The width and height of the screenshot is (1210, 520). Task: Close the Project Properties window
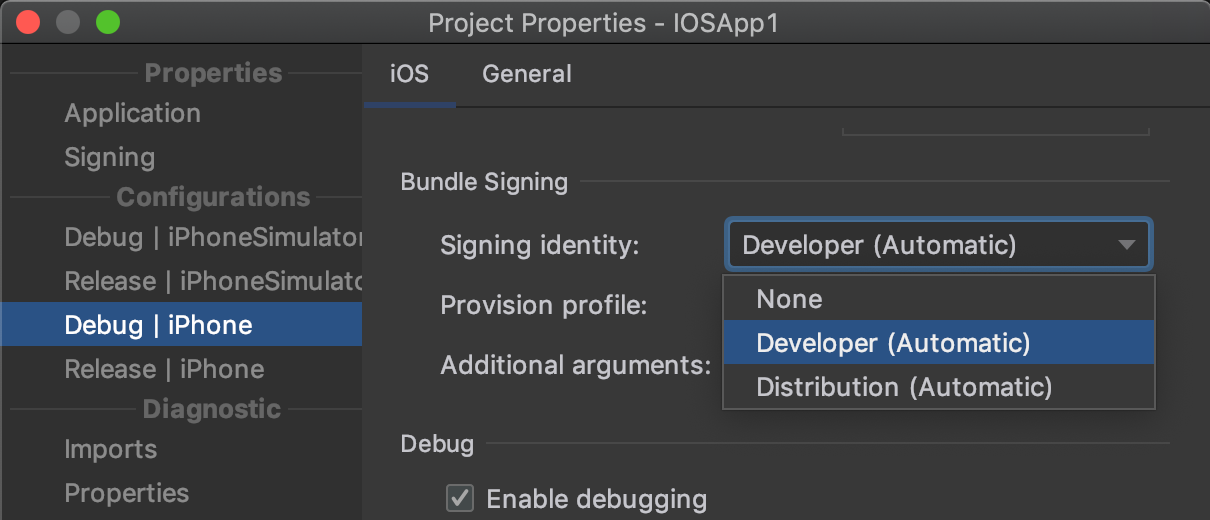tap(27, 21)
